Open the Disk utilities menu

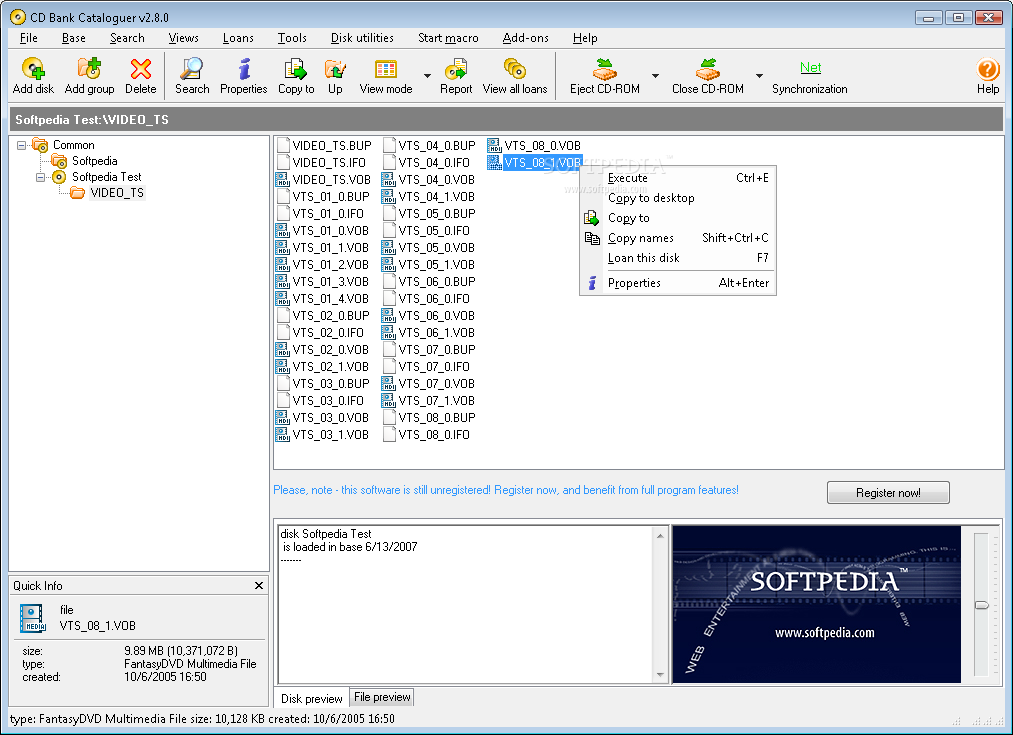point(362,38)
